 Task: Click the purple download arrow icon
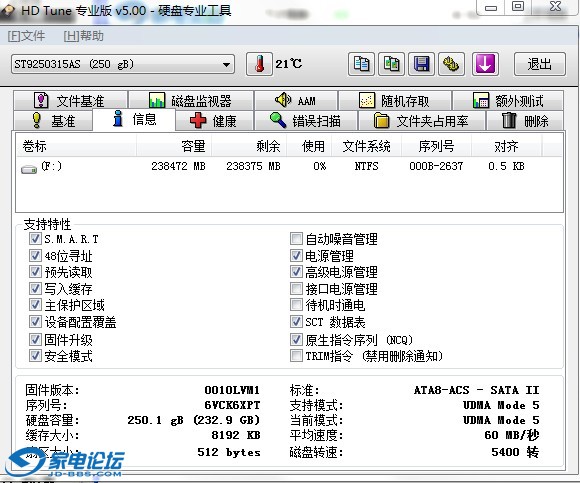(485, 64)
